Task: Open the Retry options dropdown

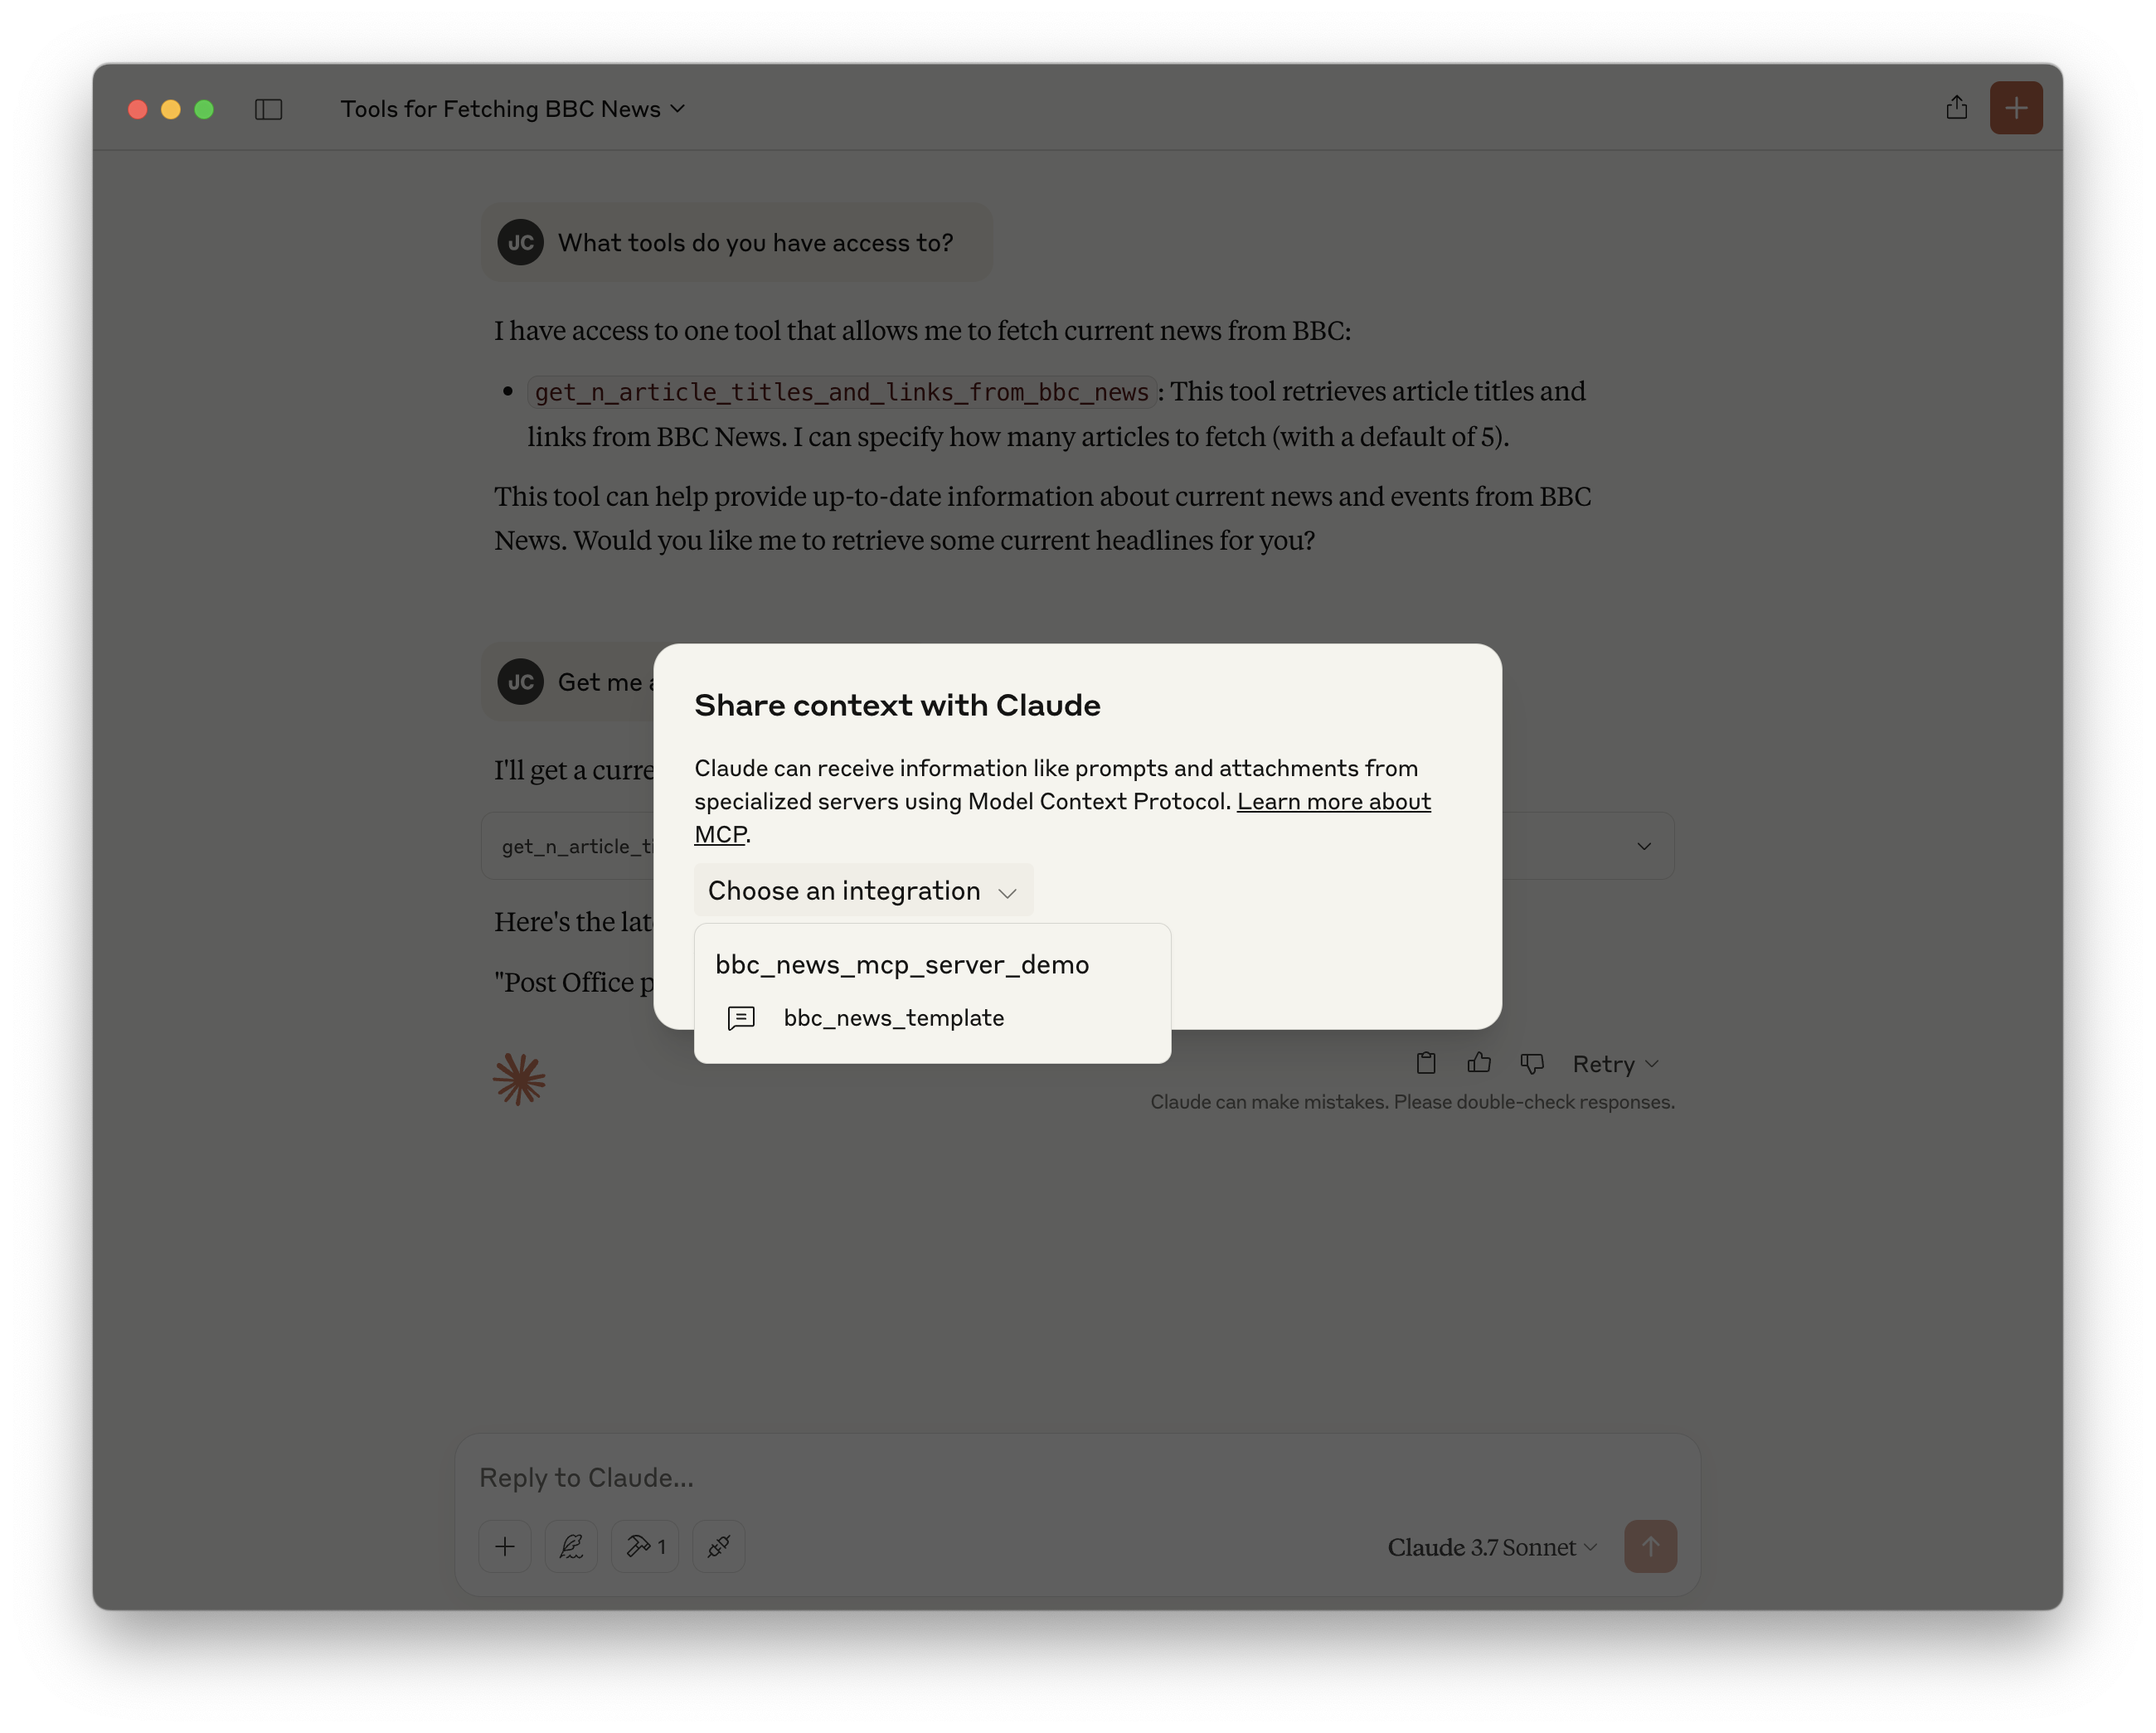Action: coord(1615,1064)
